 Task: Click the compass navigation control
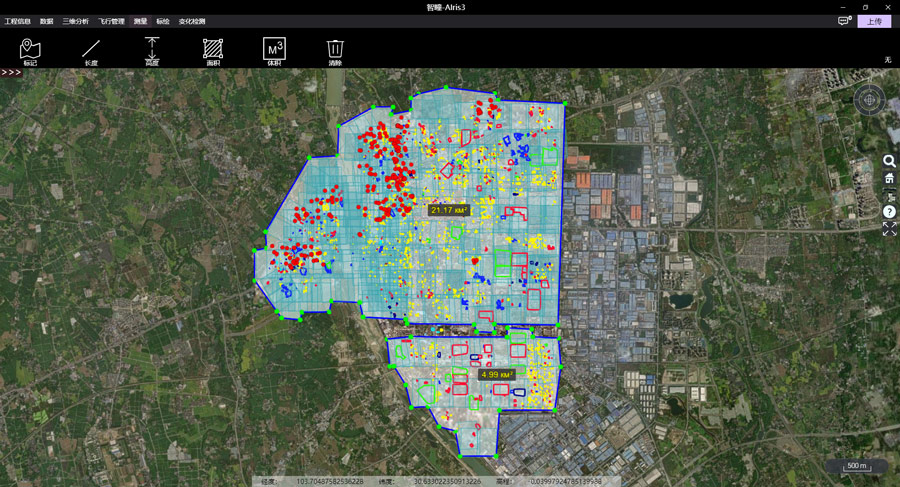pyautogui.click(x=869, y=100)
